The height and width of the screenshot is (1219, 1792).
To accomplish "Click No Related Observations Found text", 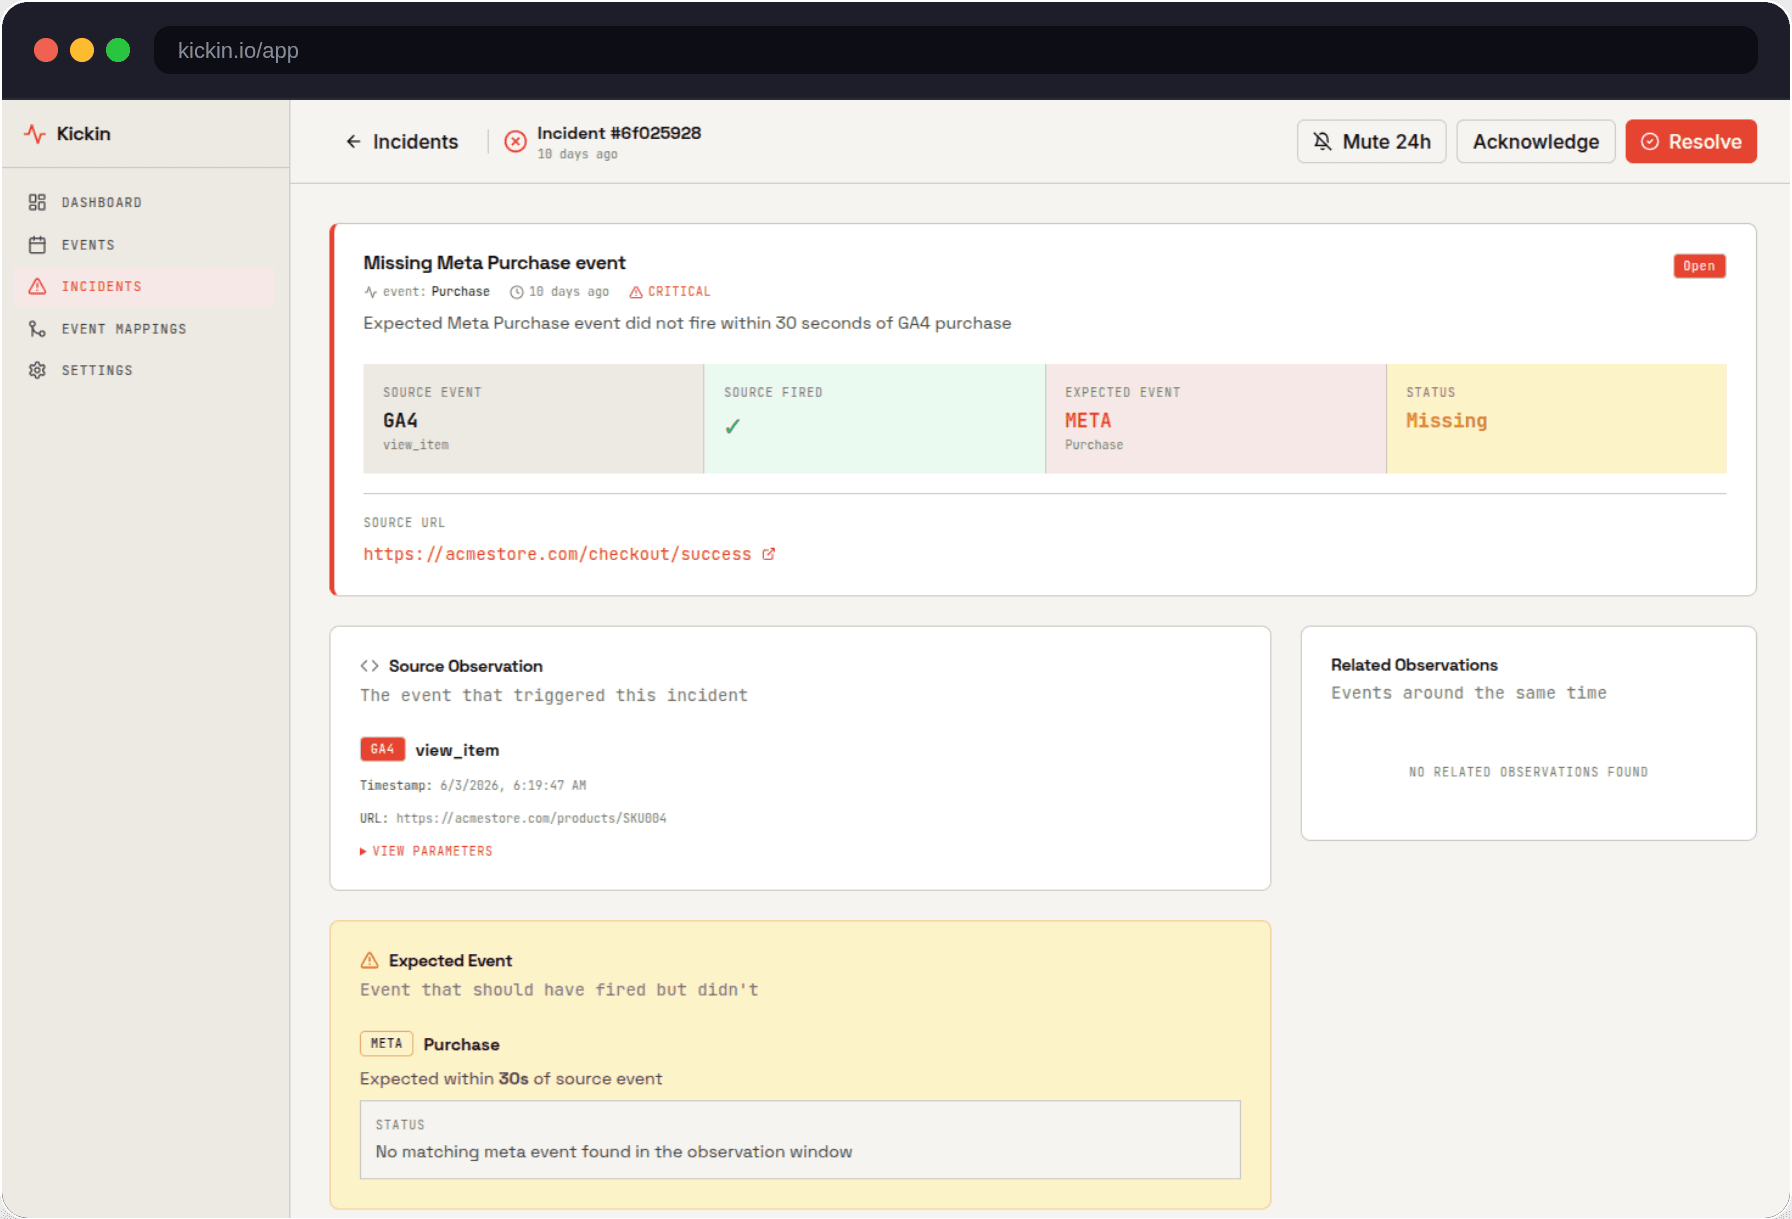I will tap(1528, 772).
